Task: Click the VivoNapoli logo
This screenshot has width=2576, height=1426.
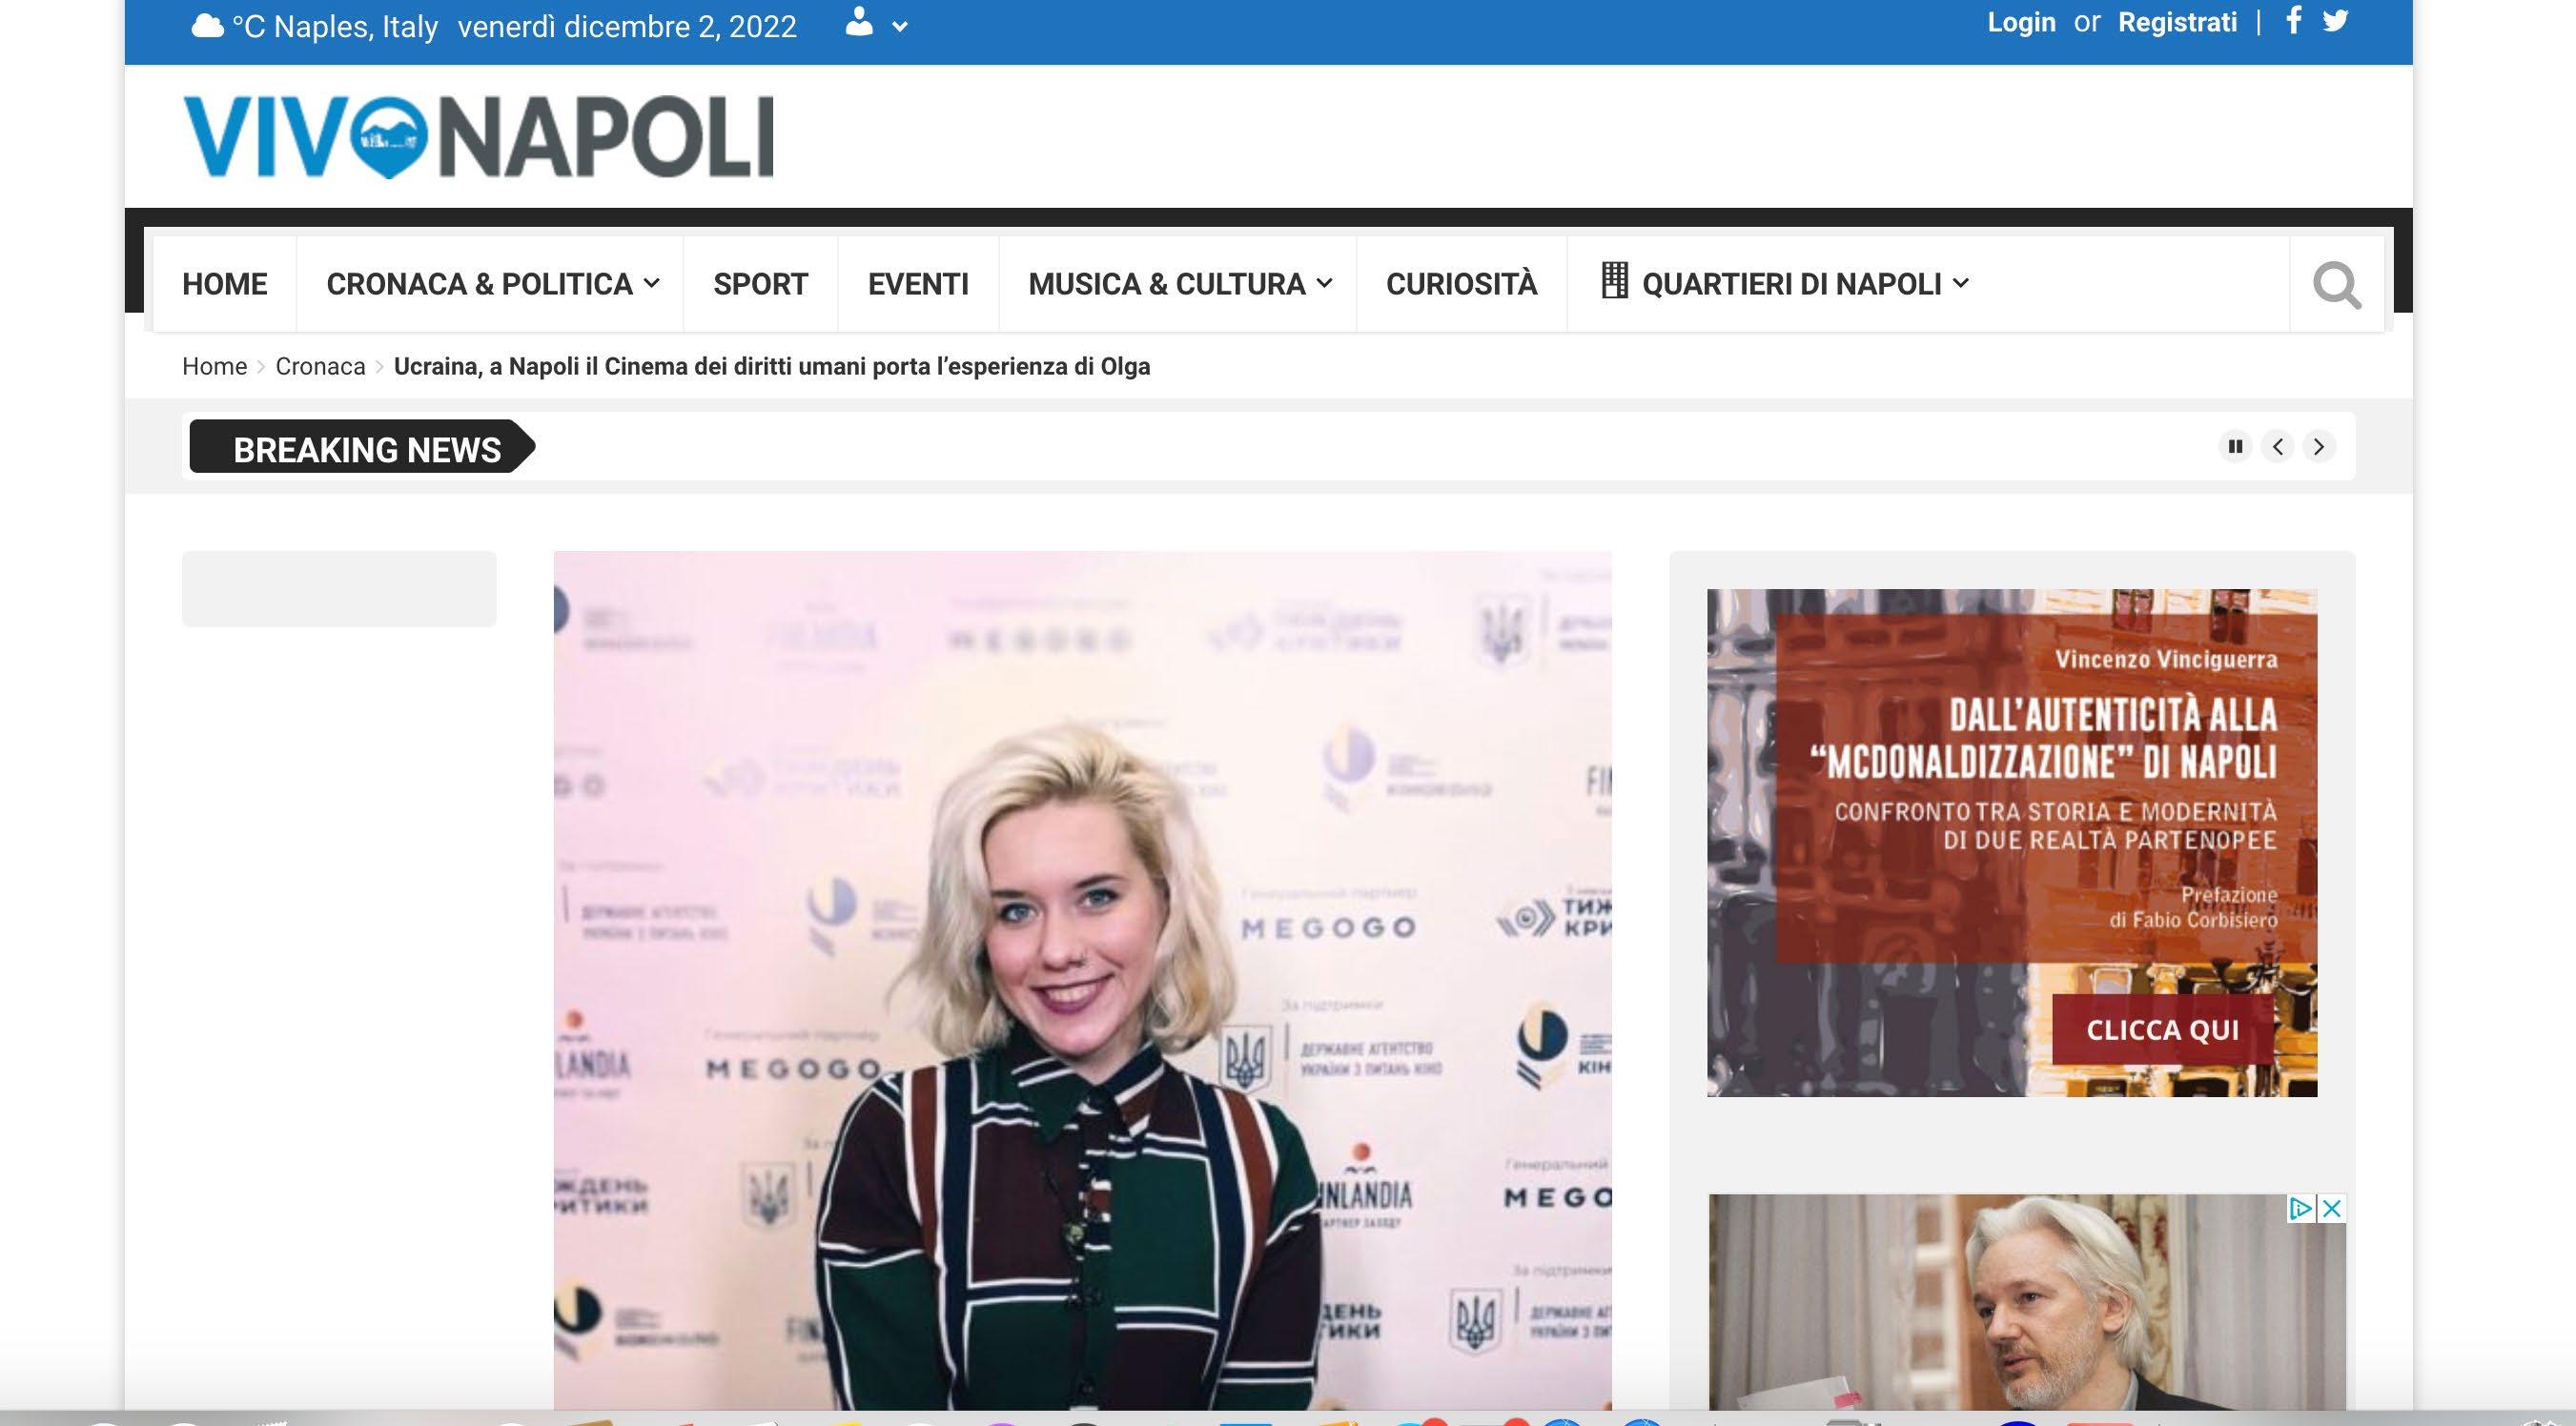Action: [x=478, y=137]
